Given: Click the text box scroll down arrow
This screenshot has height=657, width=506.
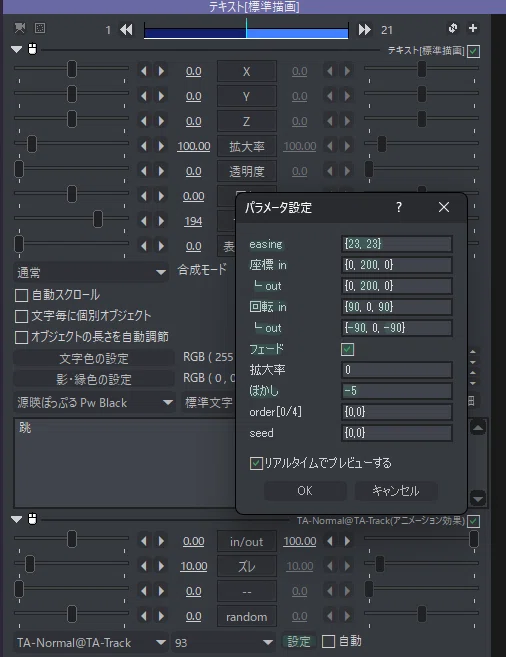Looking at the screenshot, I should 478,499.
